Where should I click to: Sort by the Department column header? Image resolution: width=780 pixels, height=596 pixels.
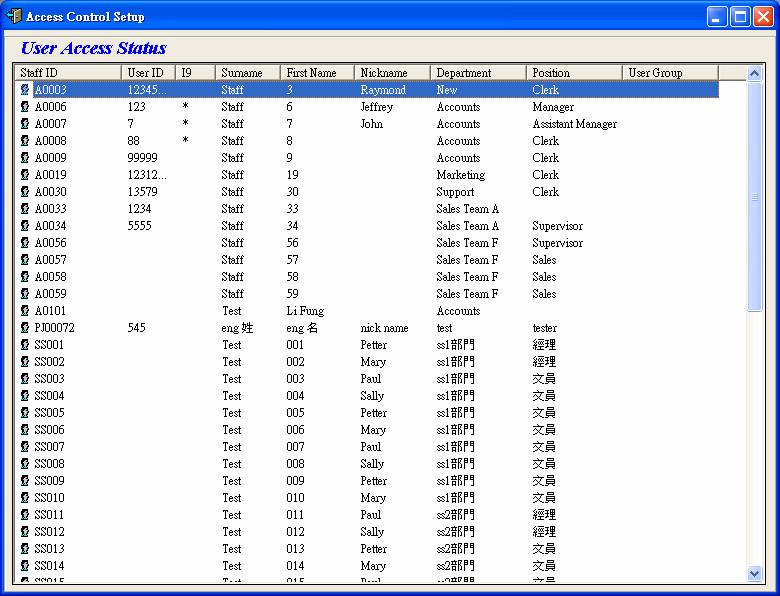click(478, 73)
